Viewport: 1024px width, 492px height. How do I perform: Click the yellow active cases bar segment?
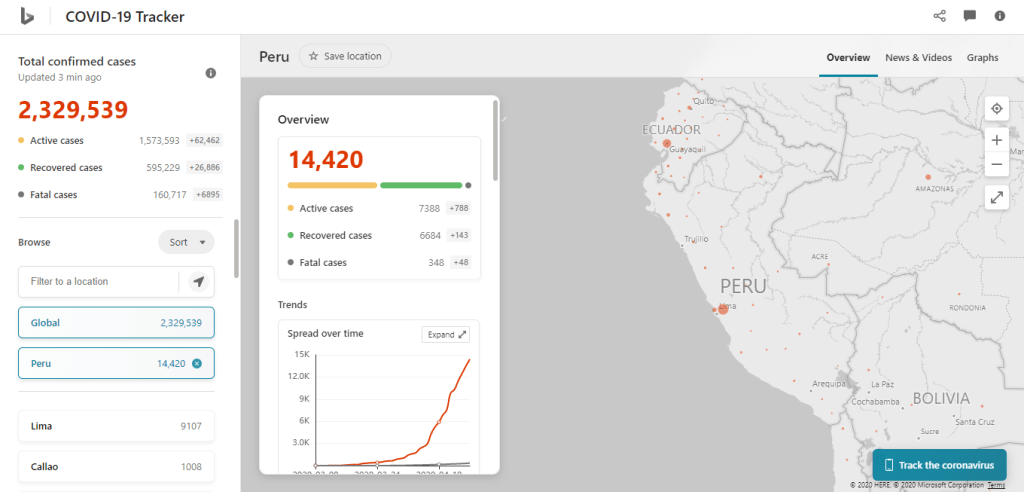tap(332, 186)
